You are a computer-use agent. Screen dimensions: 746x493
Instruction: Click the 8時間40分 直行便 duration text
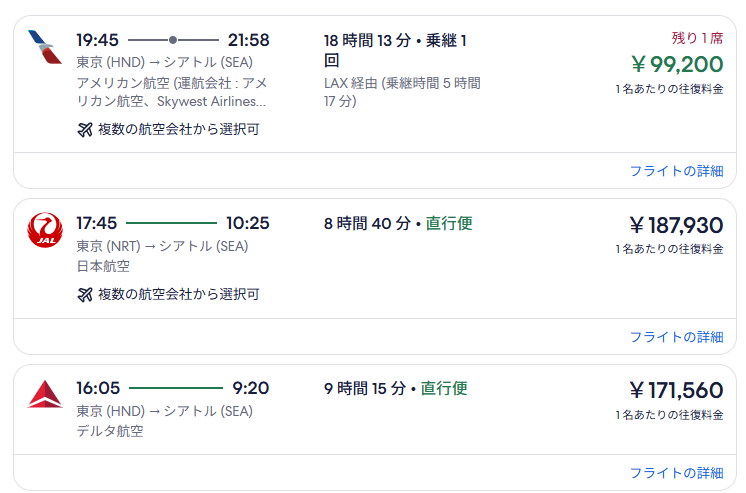tap(398, 223)
